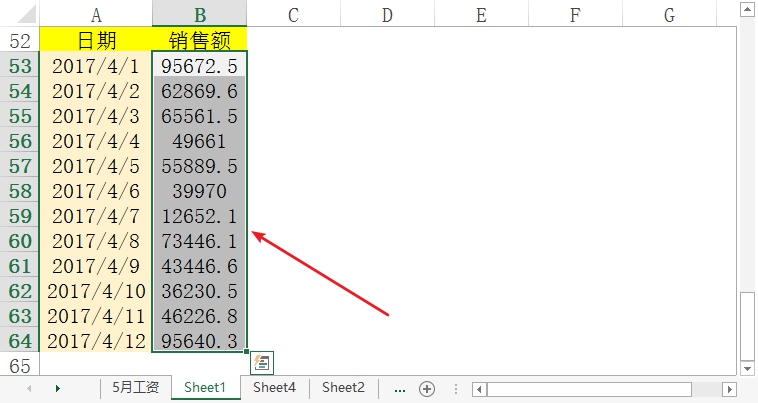The height and width of the screenshot is (403, 758).
Task: Select column E header
Action: coord(481,14)
